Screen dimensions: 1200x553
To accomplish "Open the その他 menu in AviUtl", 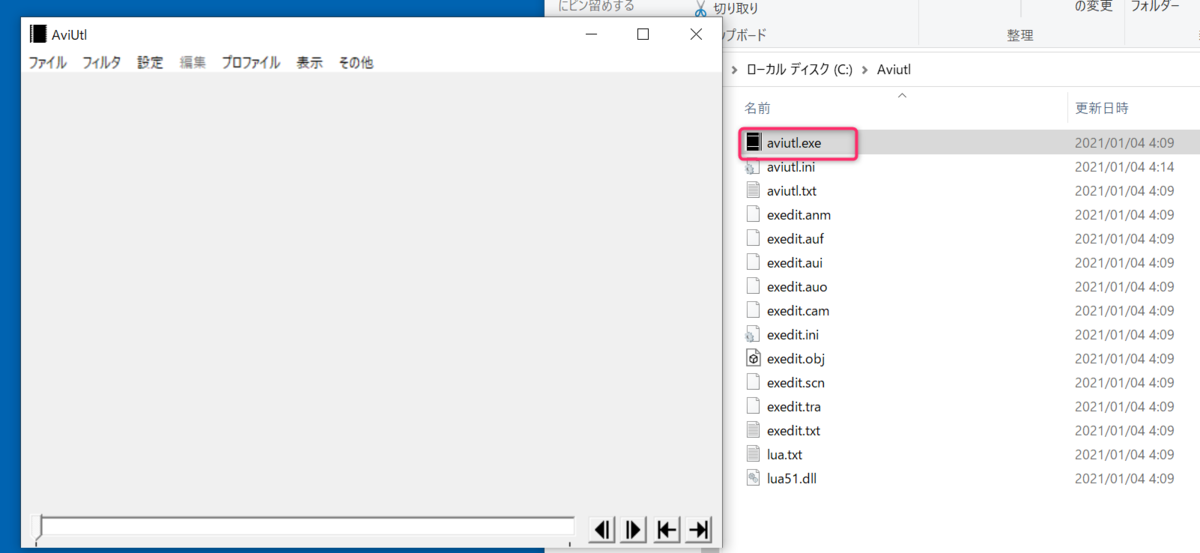I will pos(355,62).
